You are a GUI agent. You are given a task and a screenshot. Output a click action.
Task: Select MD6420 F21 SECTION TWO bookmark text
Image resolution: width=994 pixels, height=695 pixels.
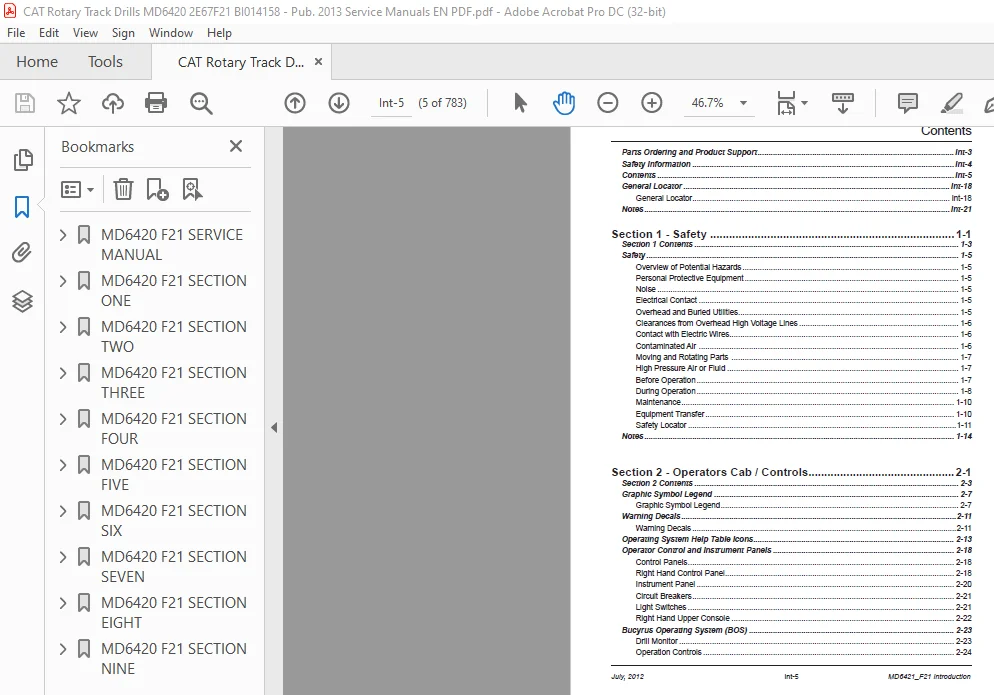click(x=174, y=337)
